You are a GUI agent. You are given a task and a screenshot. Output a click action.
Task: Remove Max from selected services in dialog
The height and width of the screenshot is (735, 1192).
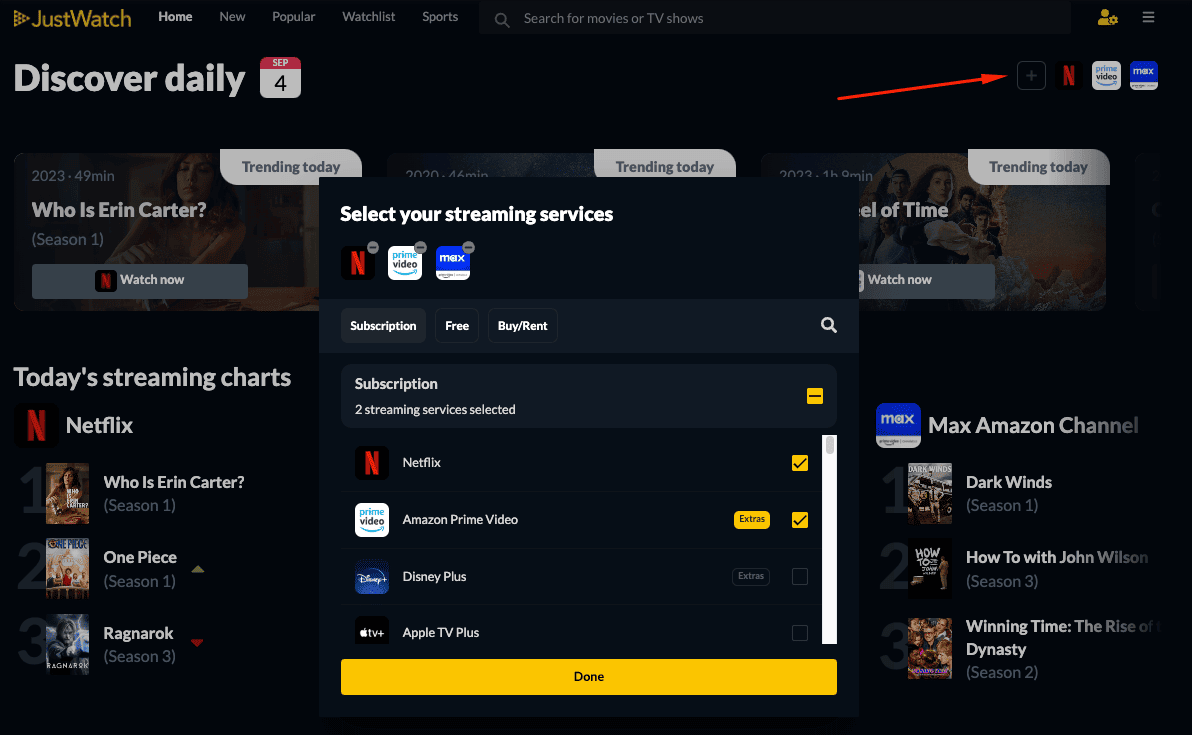tap(468, 248)
